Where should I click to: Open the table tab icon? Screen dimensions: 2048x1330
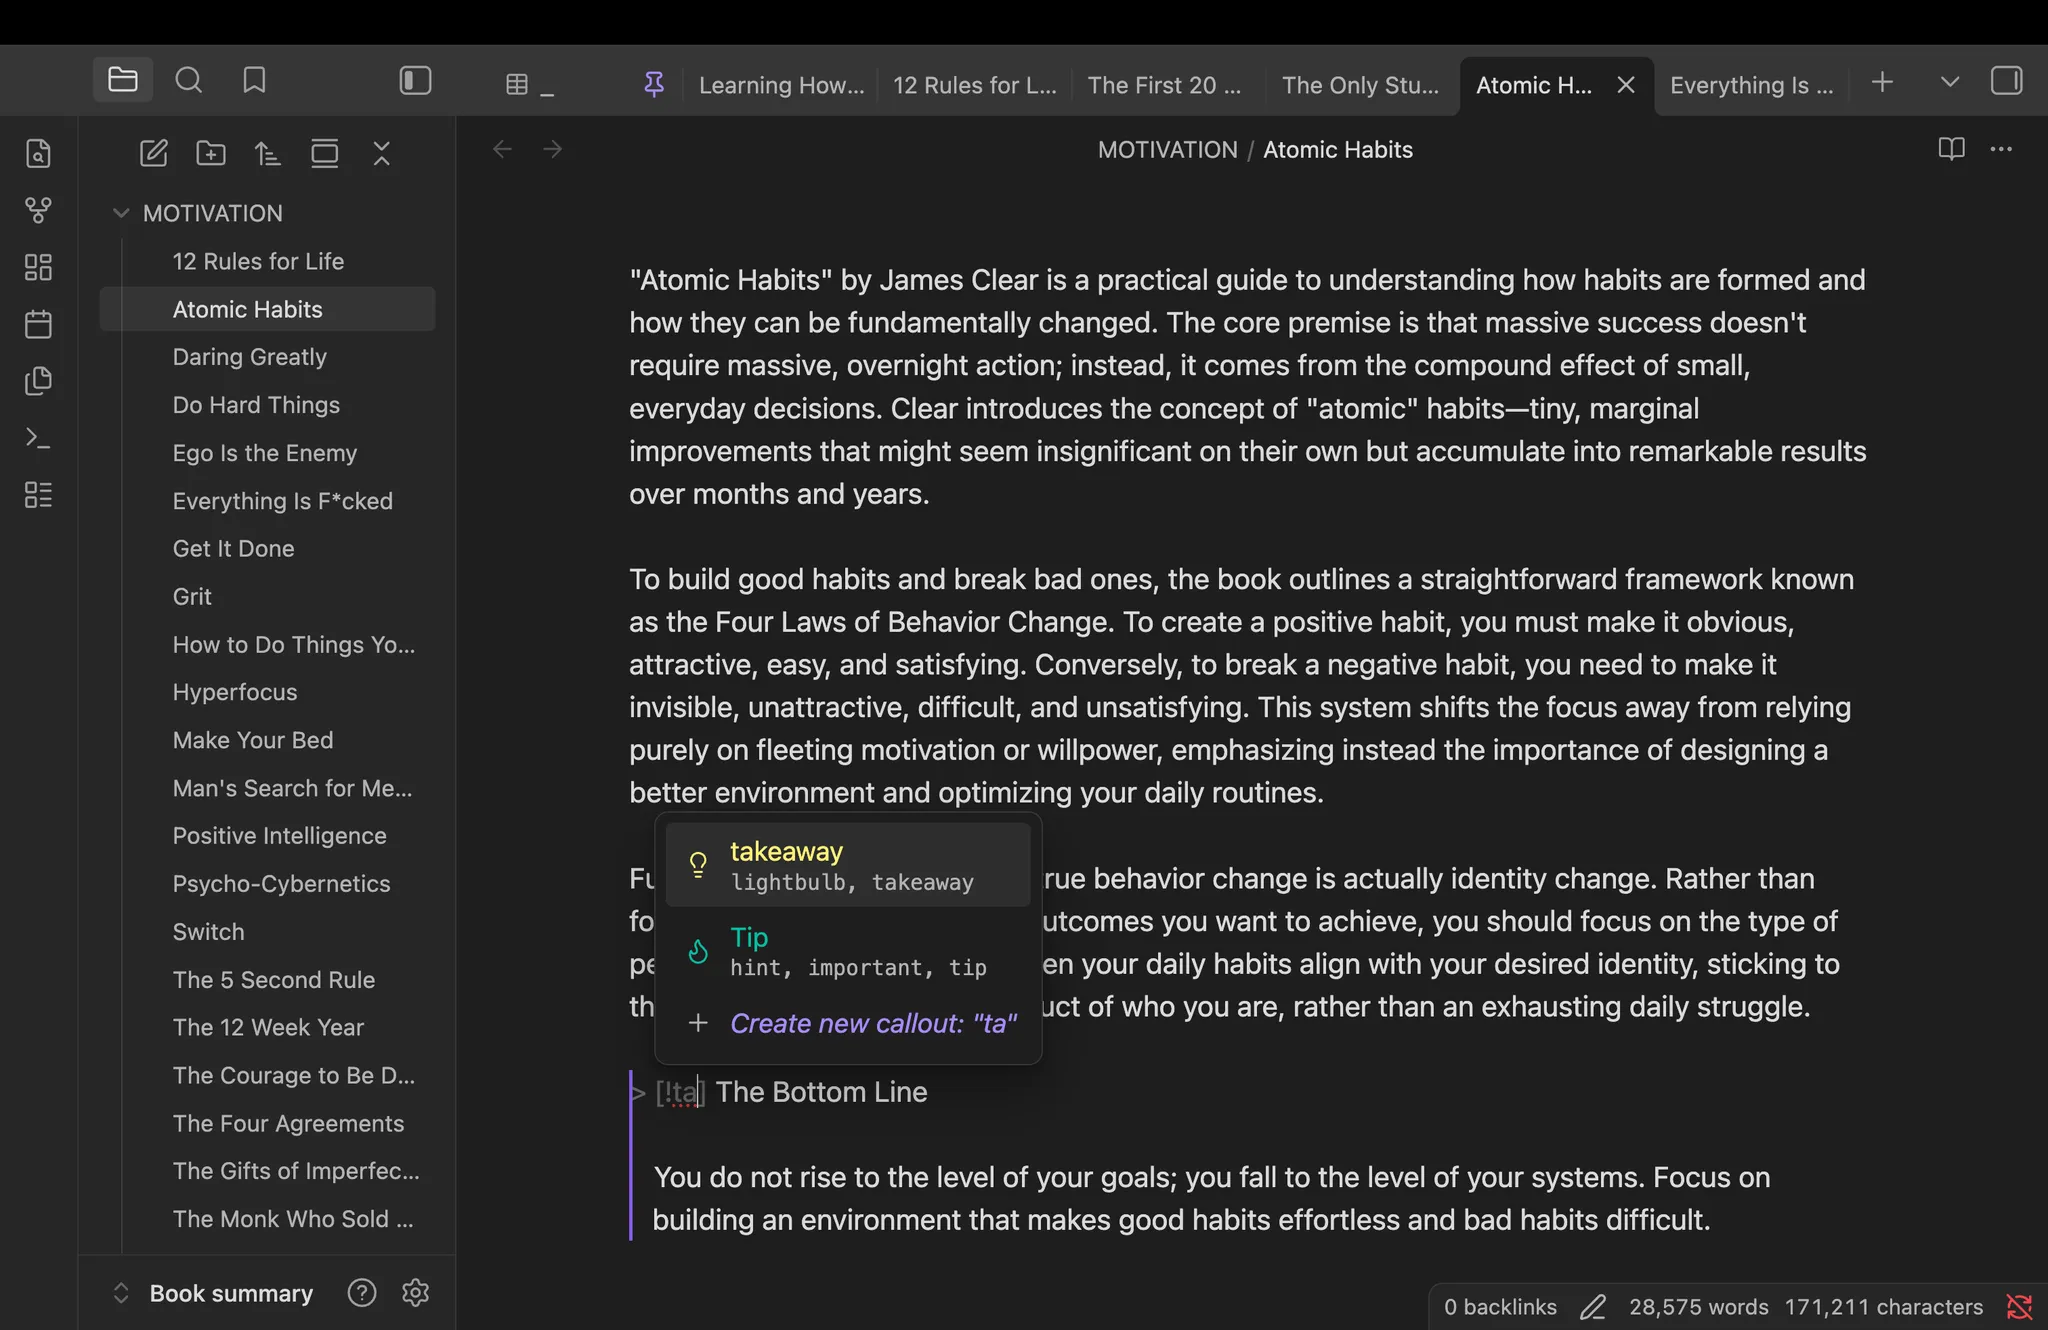point(517,85)
